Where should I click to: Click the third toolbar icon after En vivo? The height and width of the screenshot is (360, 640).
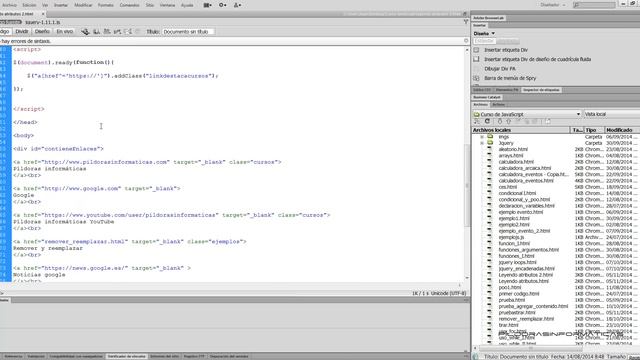(x=107, y=31)
